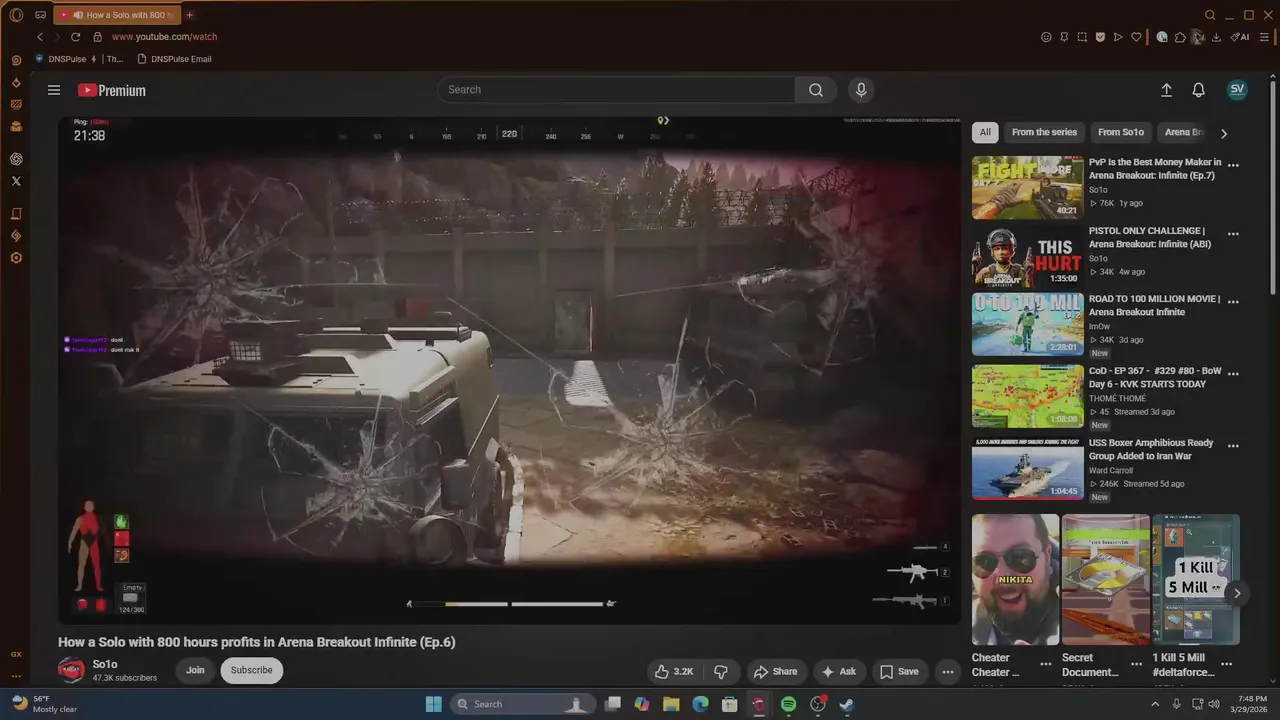Go to YouTube Premium home logo
This screenshot has width=1280, height=720.
click(x=112, y=90)
